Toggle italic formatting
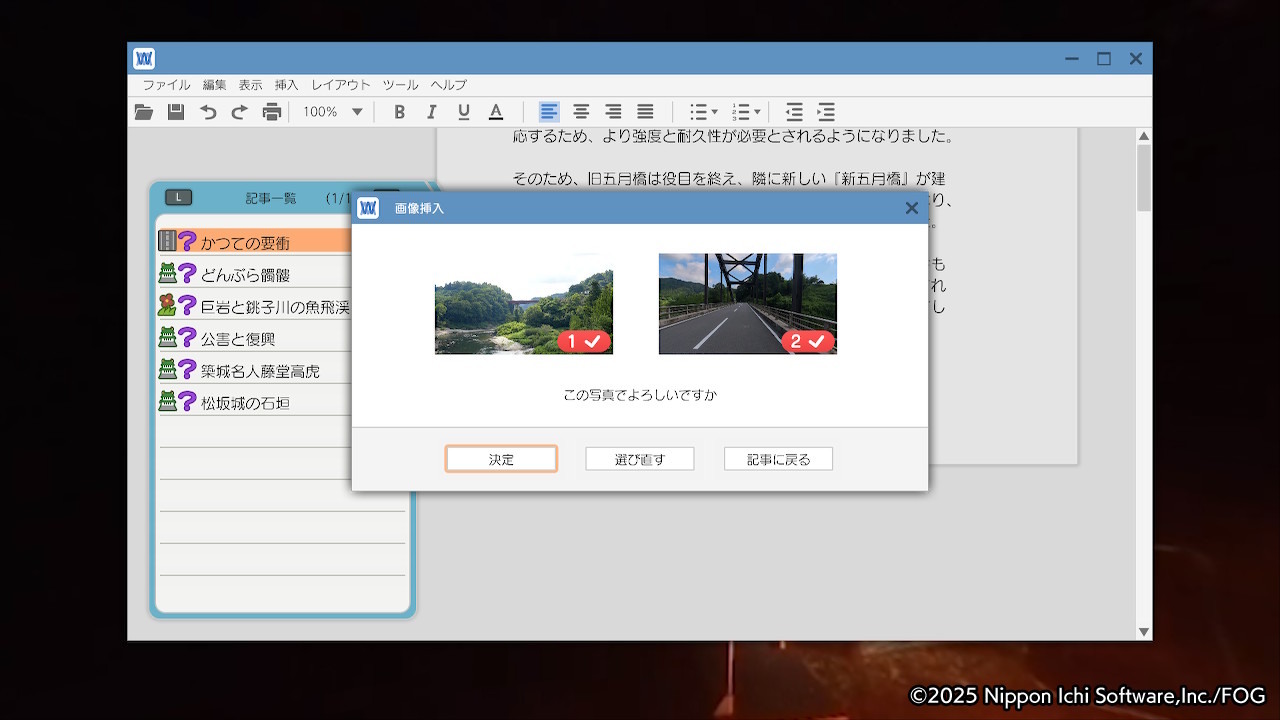 (x=431, y=112)
